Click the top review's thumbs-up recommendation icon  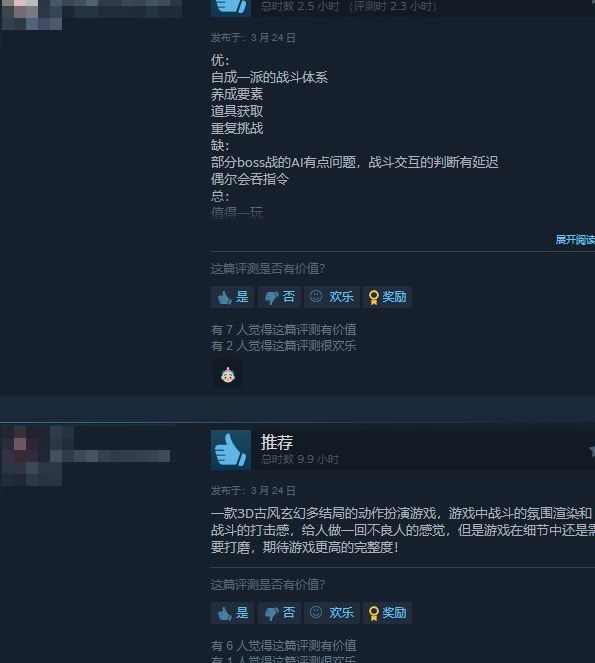[x=231, y=8]
